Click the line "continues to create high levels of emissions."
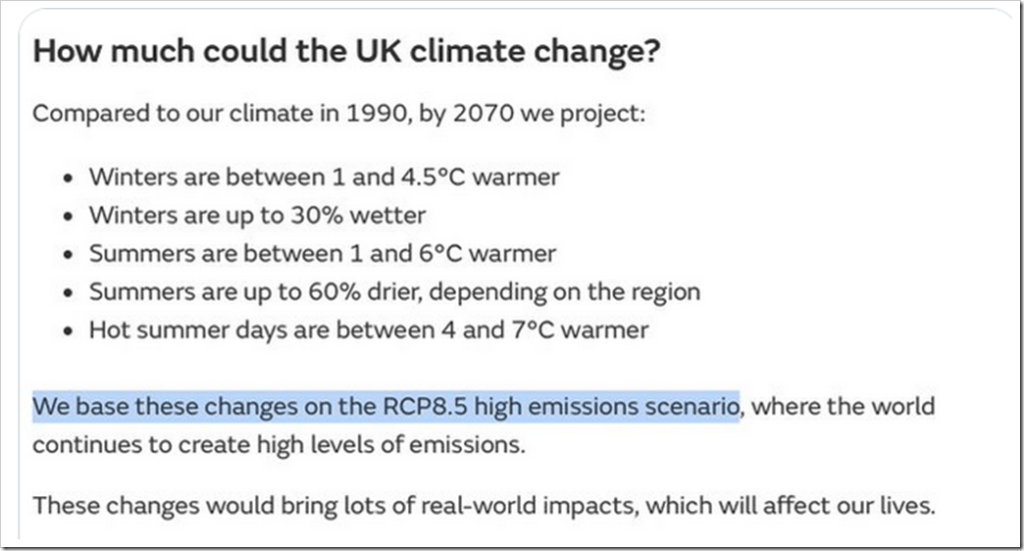1024x551 pixels. [x=278, y=445]
